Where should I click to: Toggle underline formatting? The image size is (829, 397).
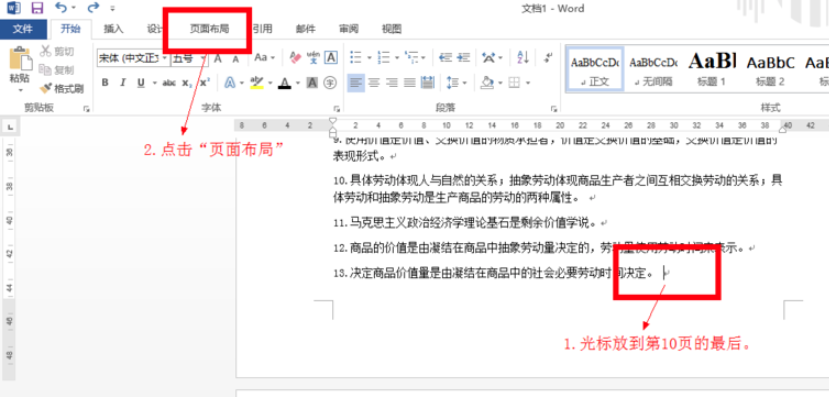coord(141,82)
